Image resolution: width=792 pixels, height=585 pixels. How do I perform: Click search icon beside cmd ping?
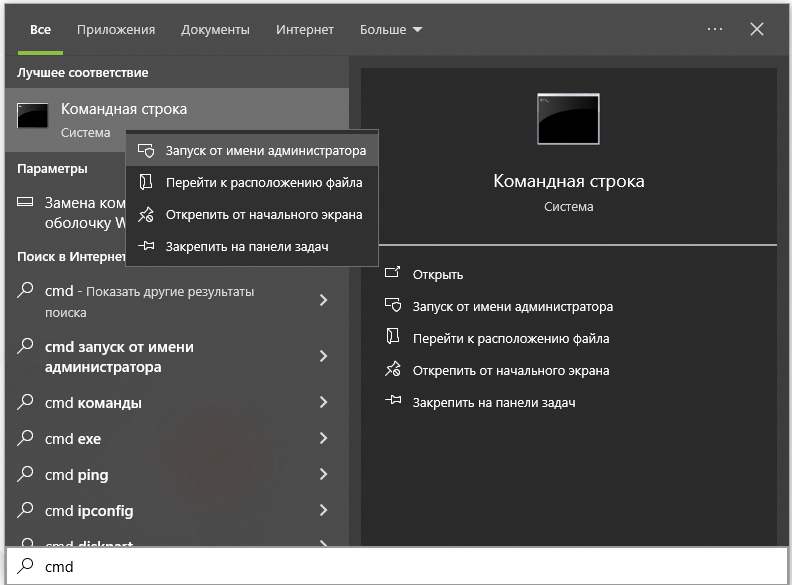pyautogui.click(x=25, y=473)
